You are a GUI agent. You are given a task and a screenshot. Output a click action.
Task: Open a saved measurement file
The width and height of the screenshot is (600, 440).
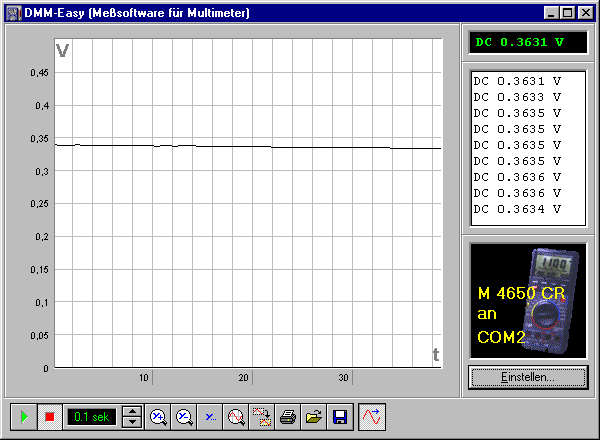(314, 416)
